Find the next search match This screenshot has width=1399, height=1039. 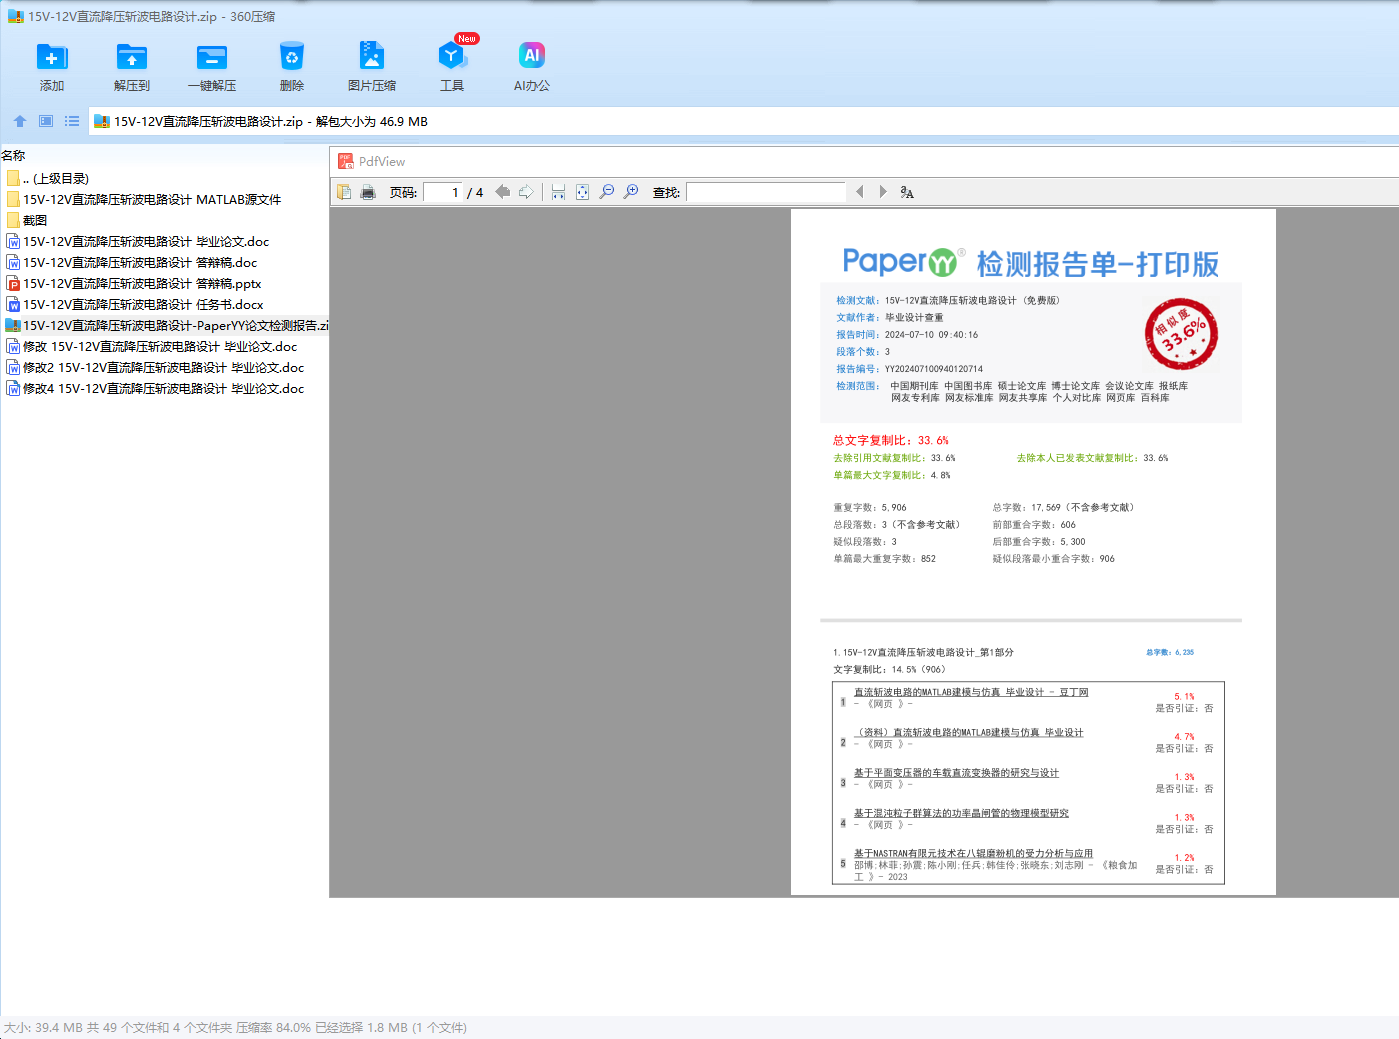(883, 192)
